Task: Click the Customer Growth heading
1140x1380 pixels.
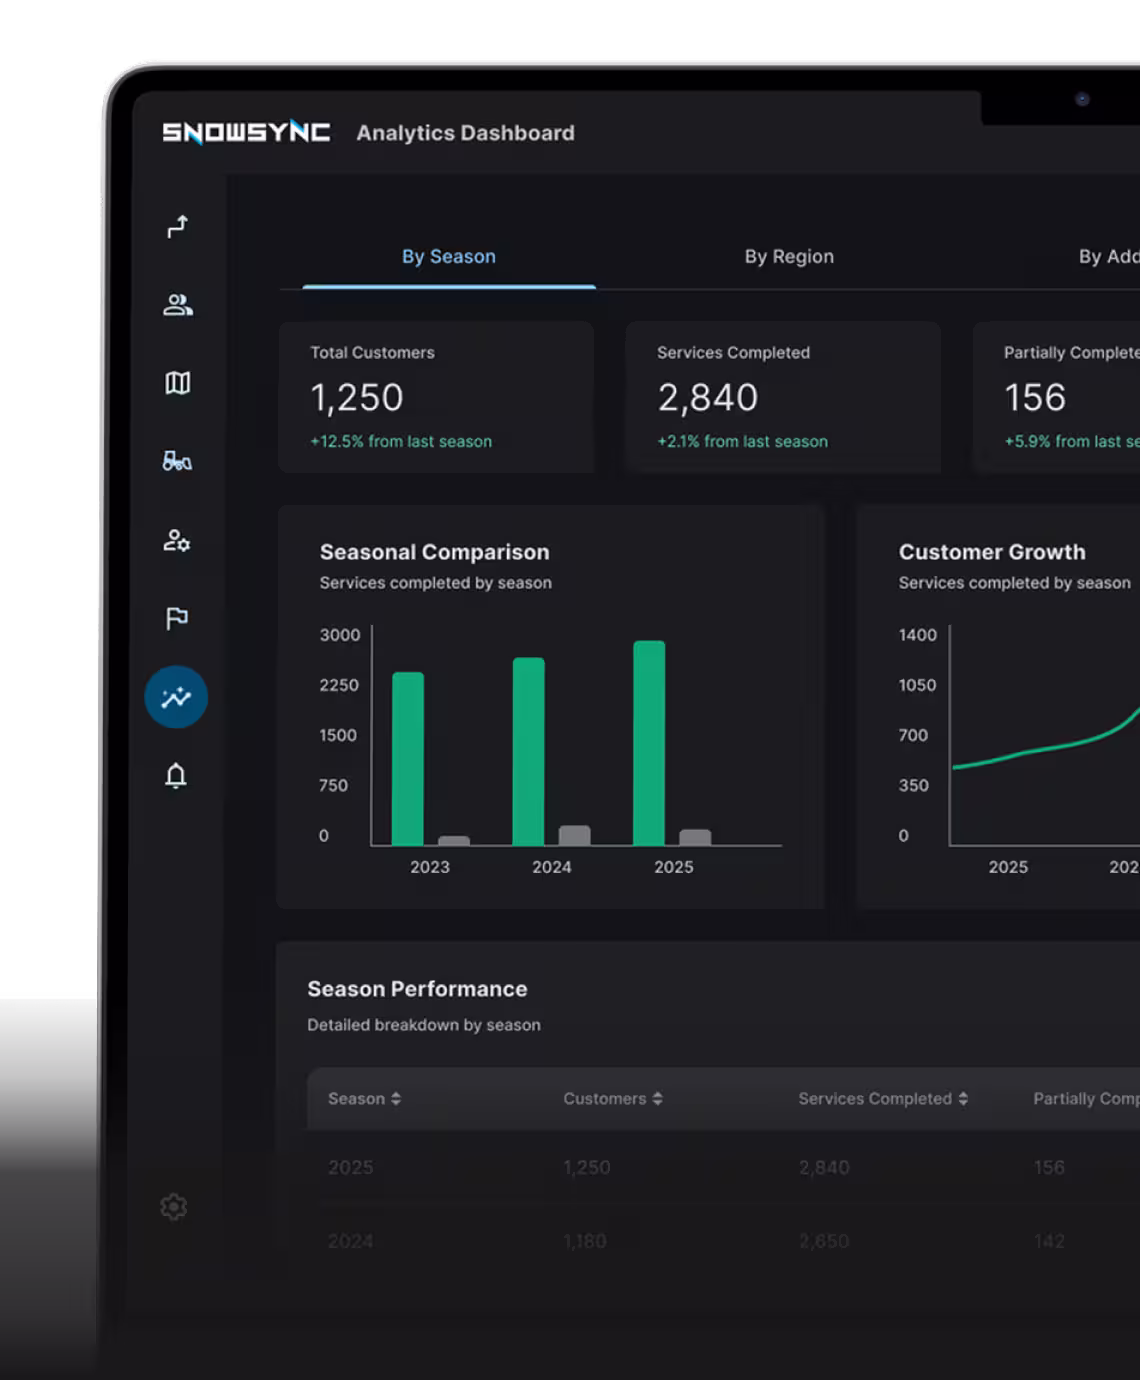Action: coord(992,552)
